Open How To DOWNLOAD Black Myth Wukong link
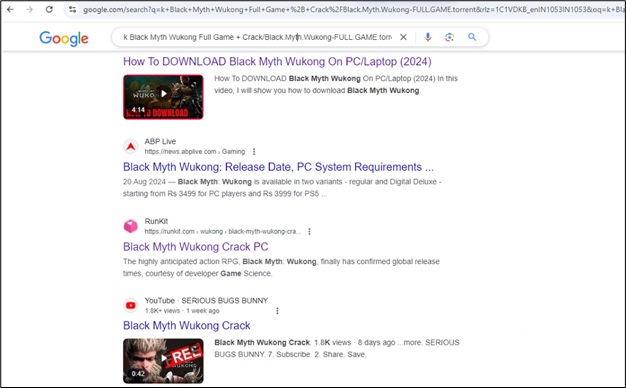626x388 pixels. tap(277, 61)
